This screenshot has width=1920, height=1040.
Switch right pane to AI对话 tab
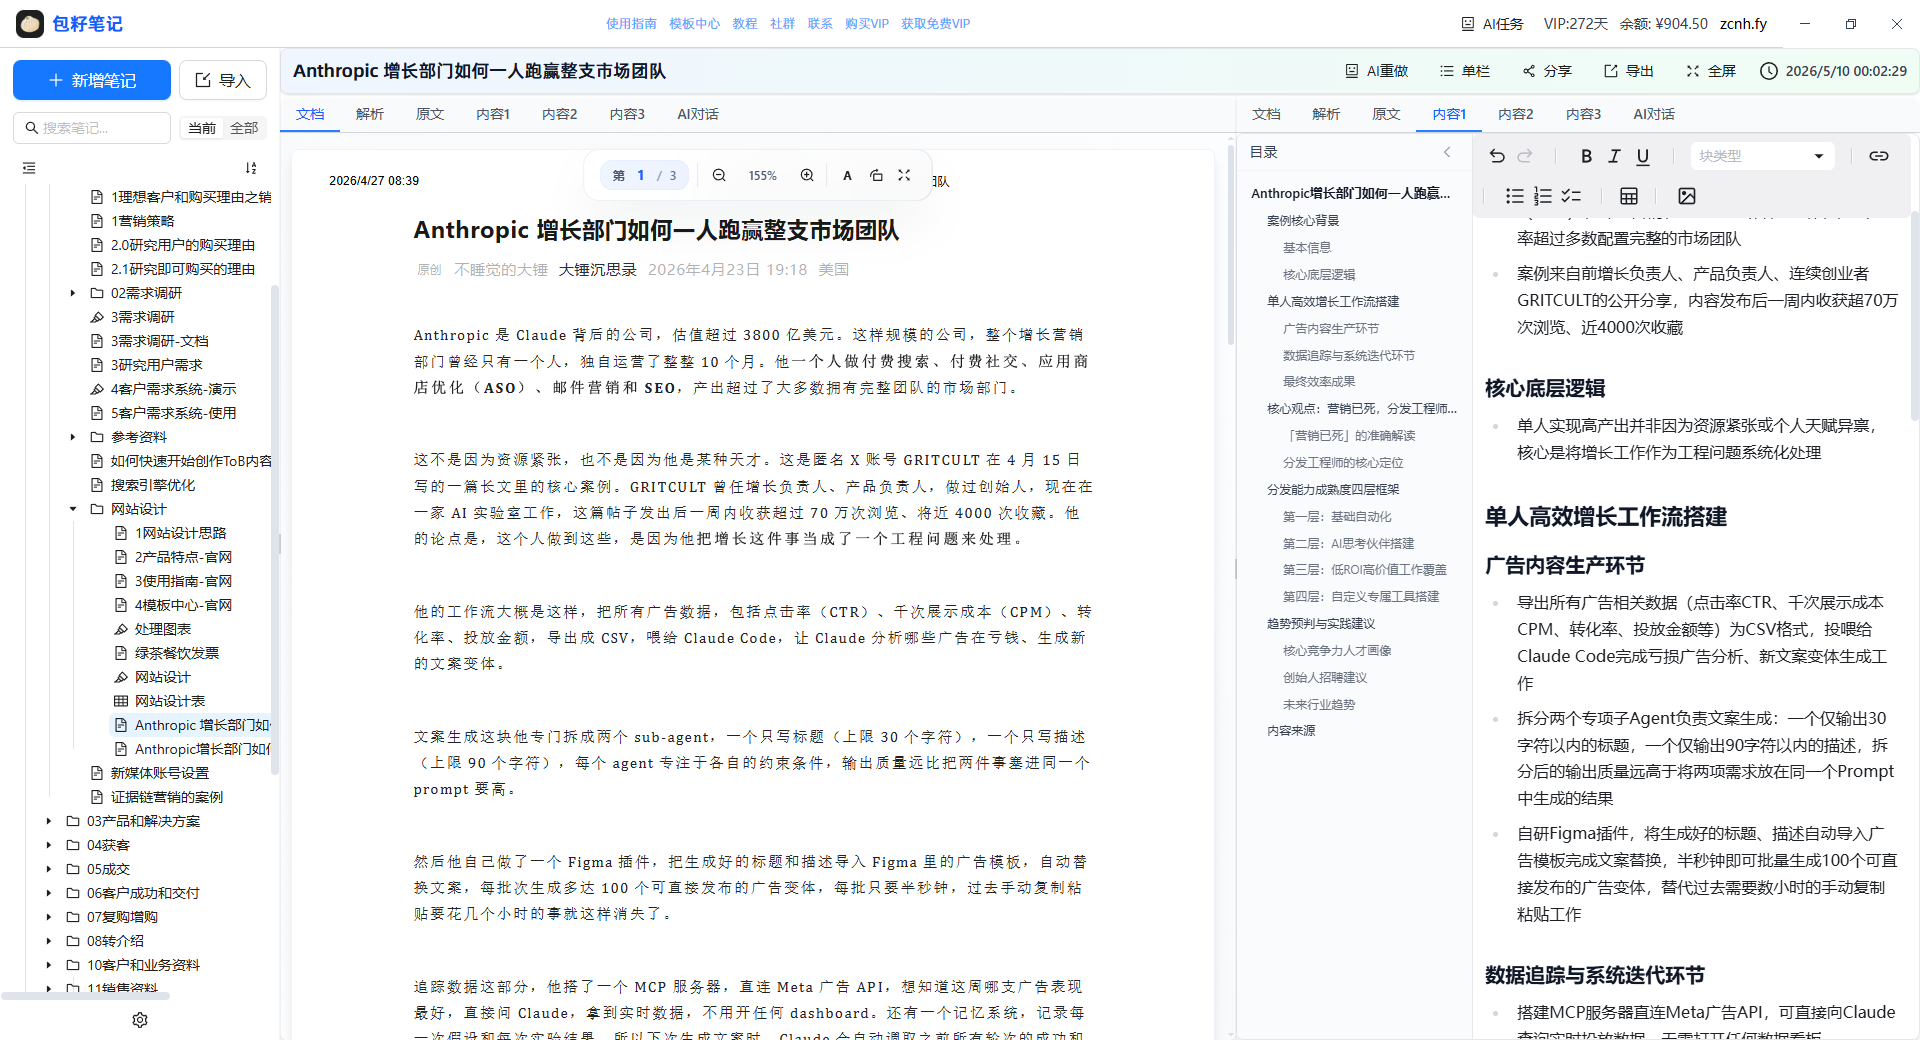point(1654,114)
